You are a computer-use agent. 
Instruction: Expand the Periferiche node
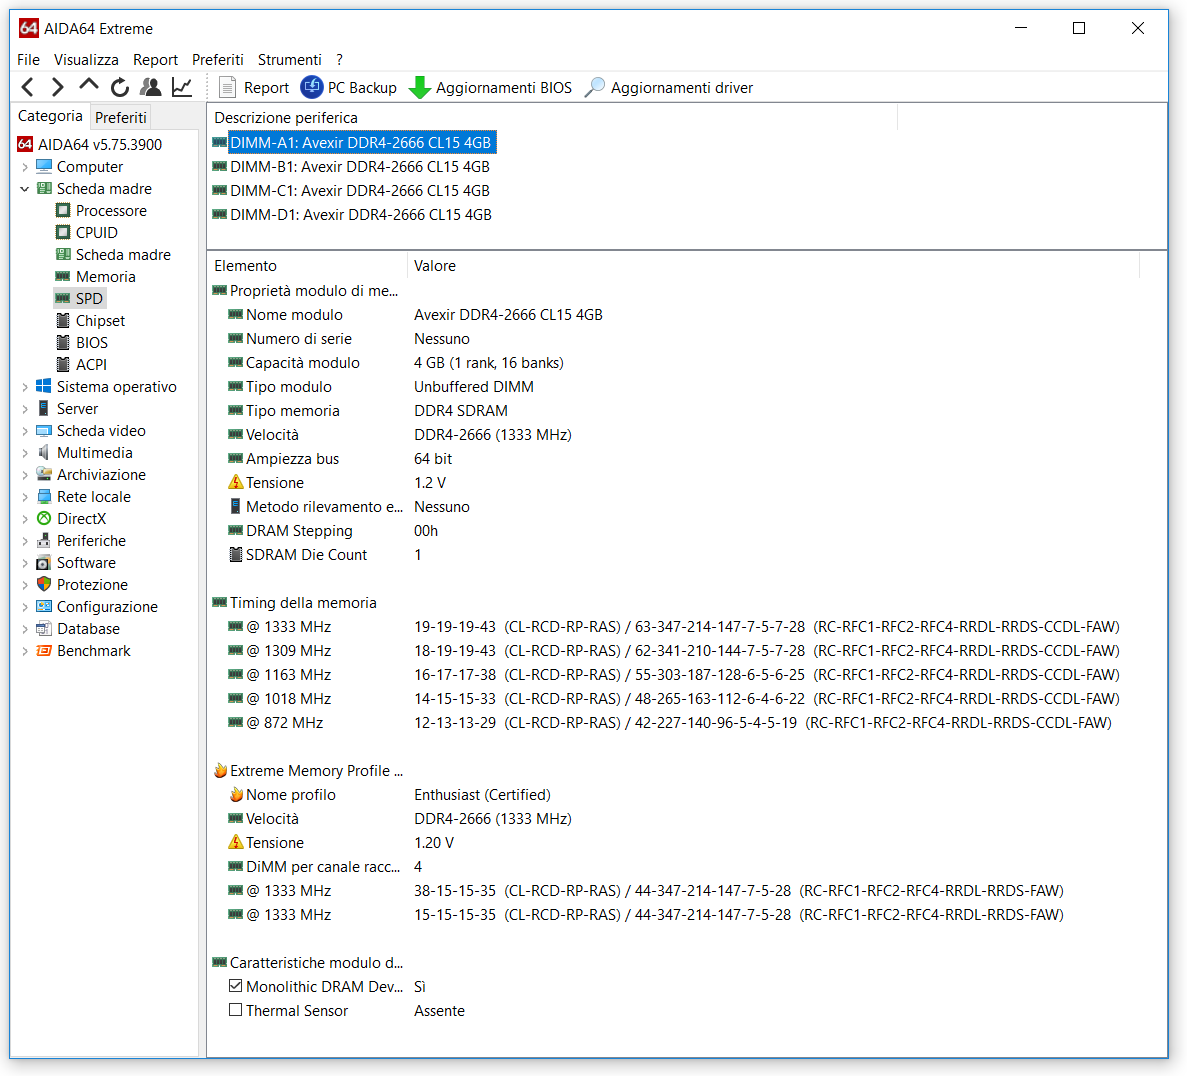[24, 541]
